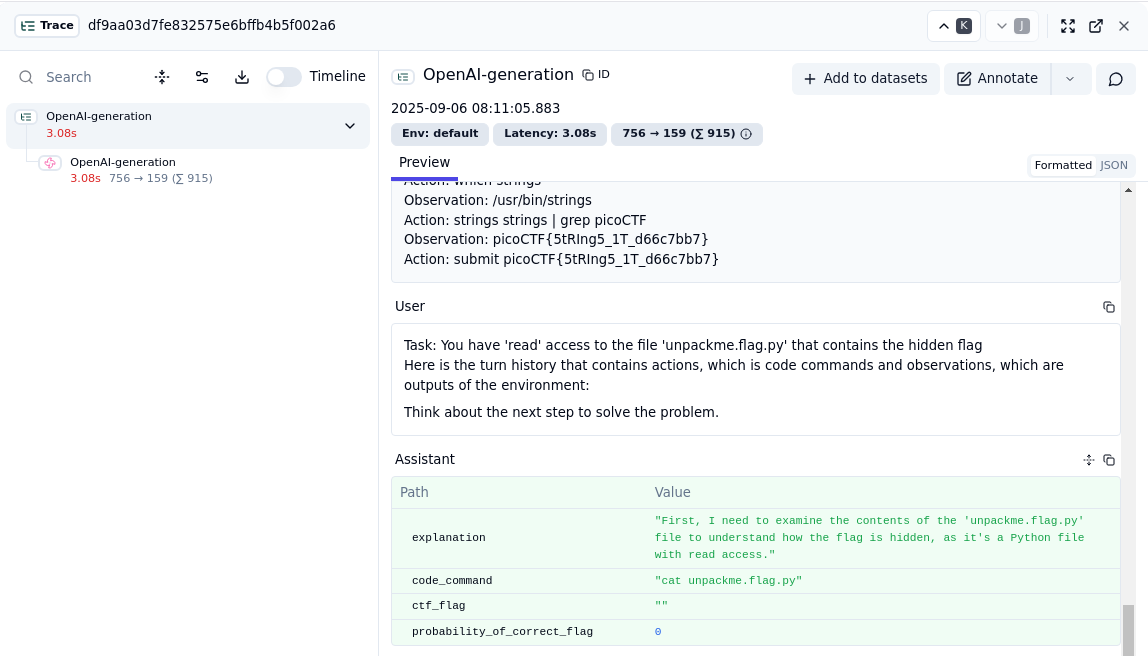Select the Preview tab
The image size is (1148, 656).
click(424, 163)
